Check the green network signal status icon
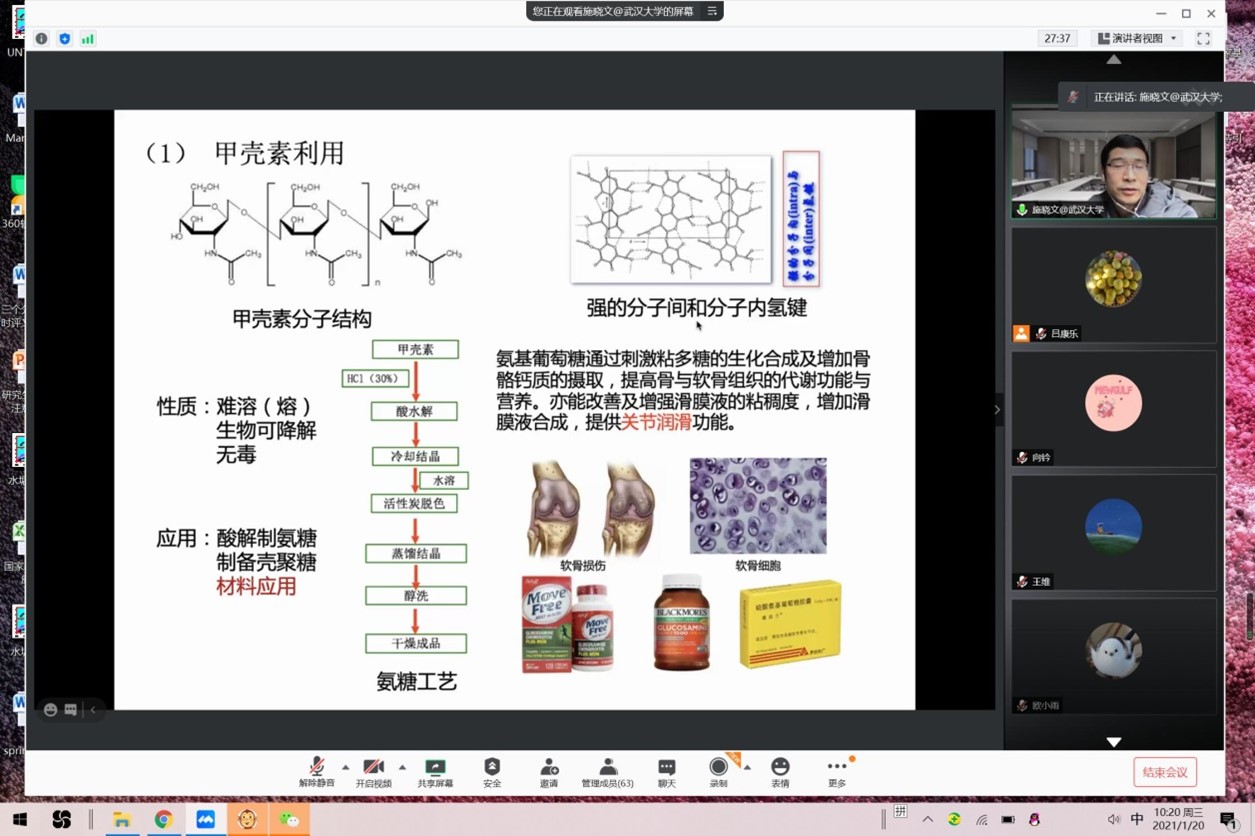Viewport: 1255px width, 836px height. click(88, 38)
